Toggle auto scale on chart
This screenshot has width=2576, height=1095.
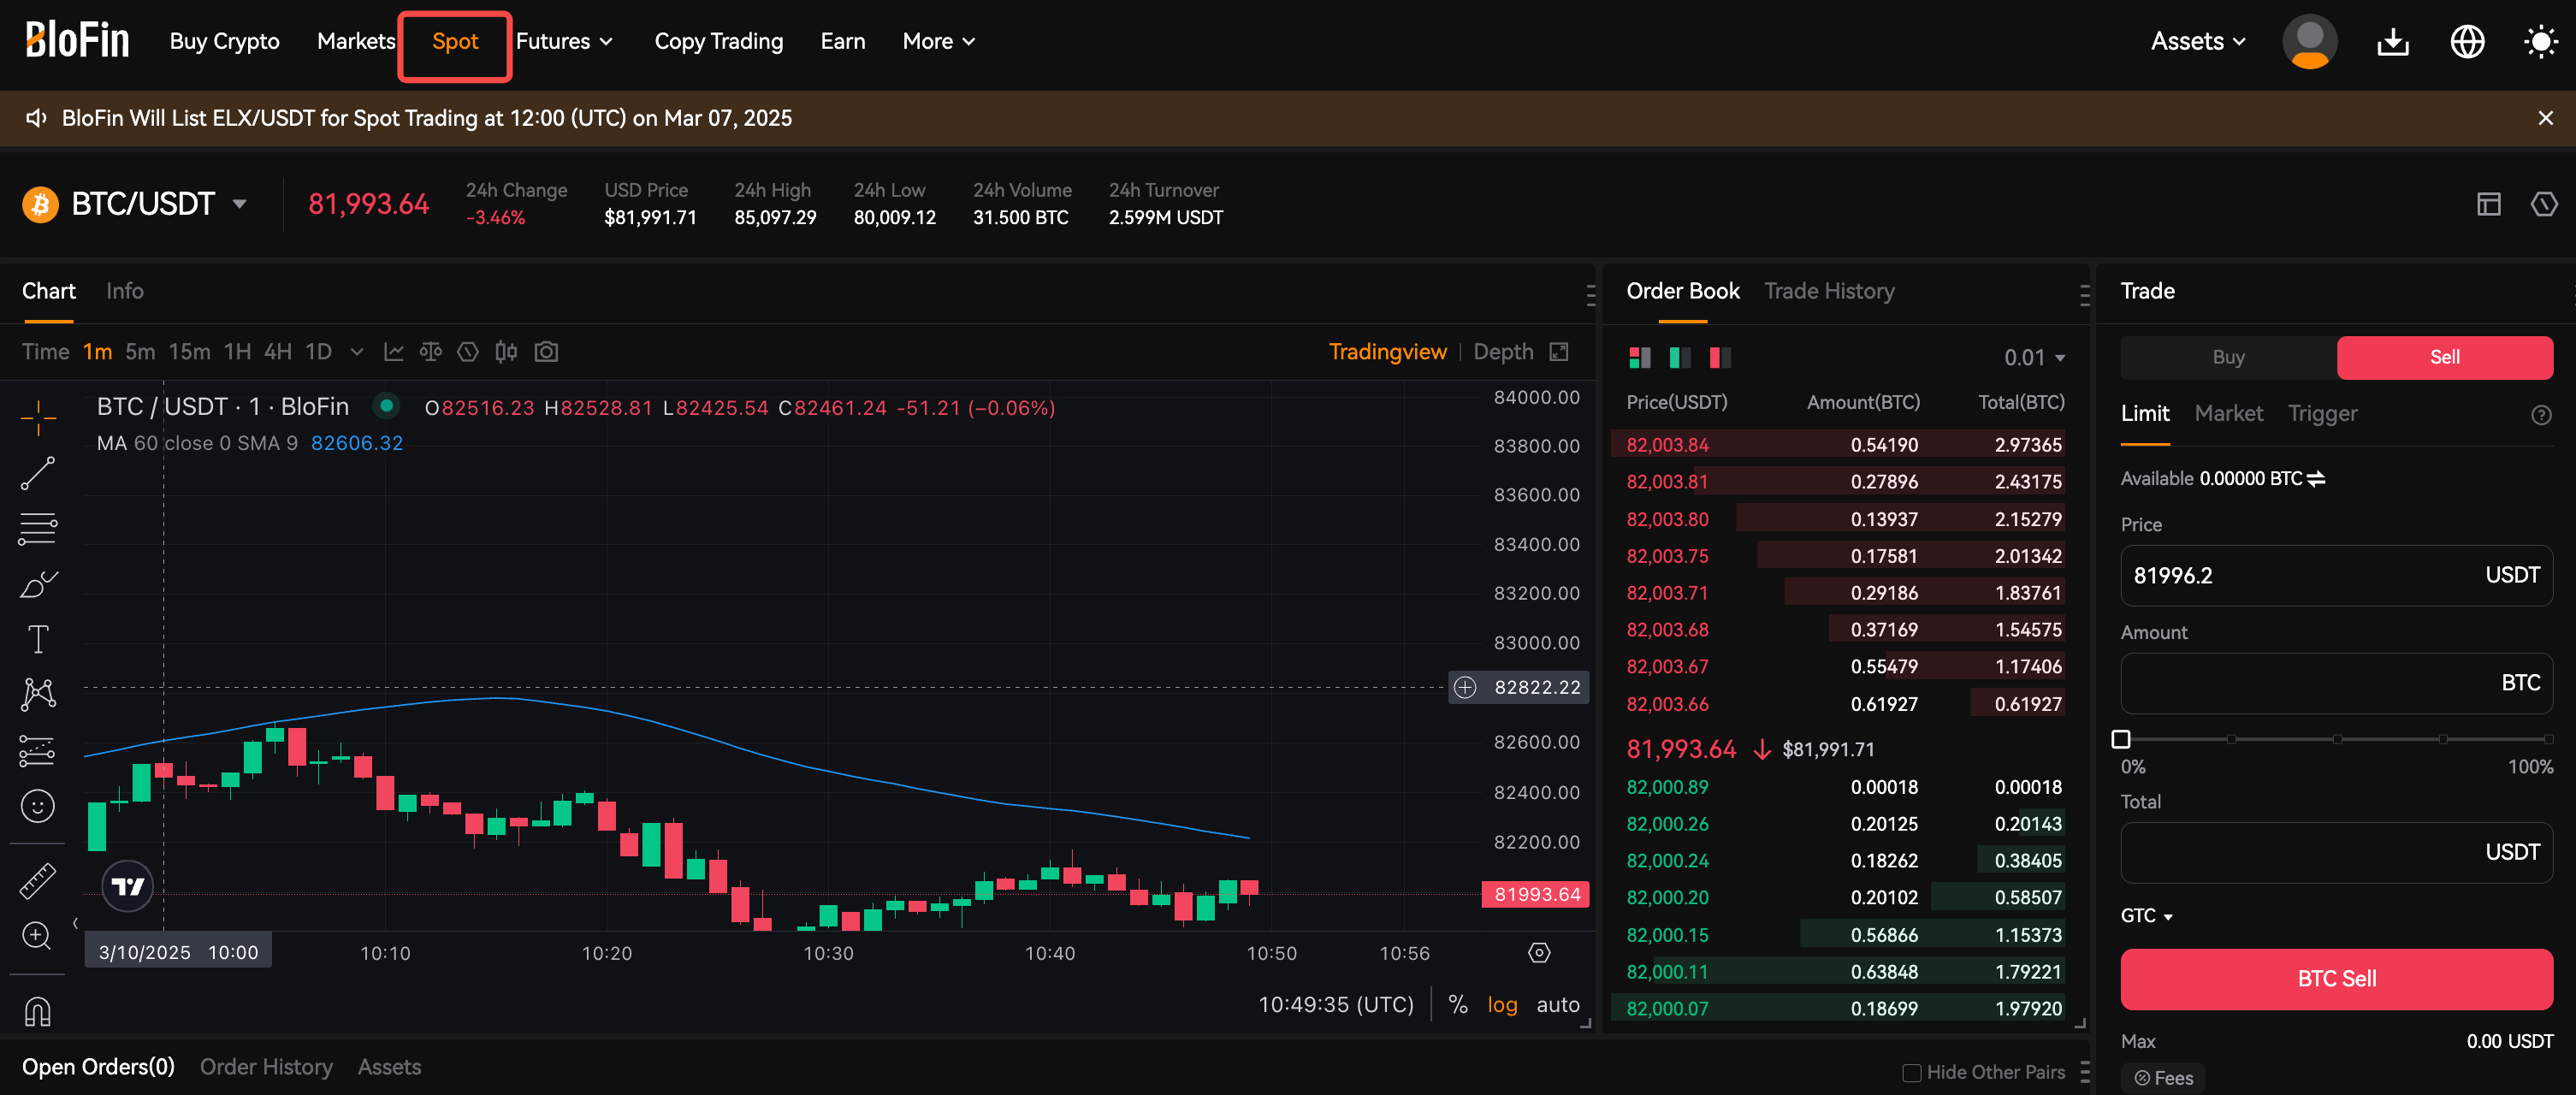point(1558,1005)
